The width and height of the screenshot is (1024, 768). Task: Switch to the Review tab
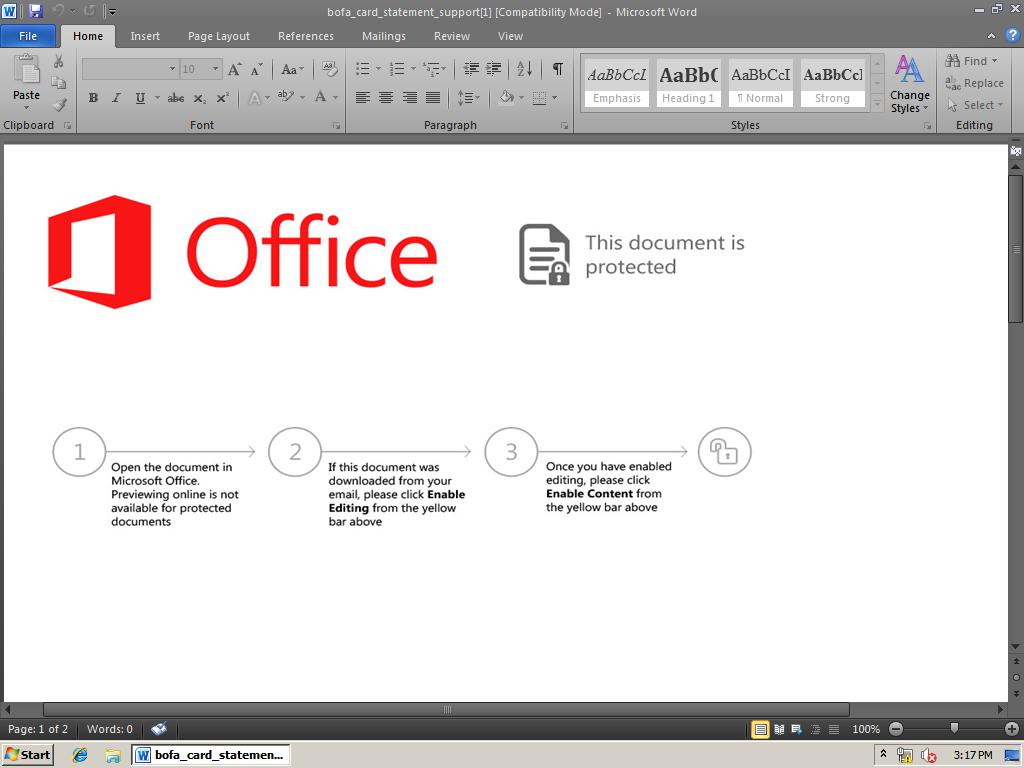point(452,36)
